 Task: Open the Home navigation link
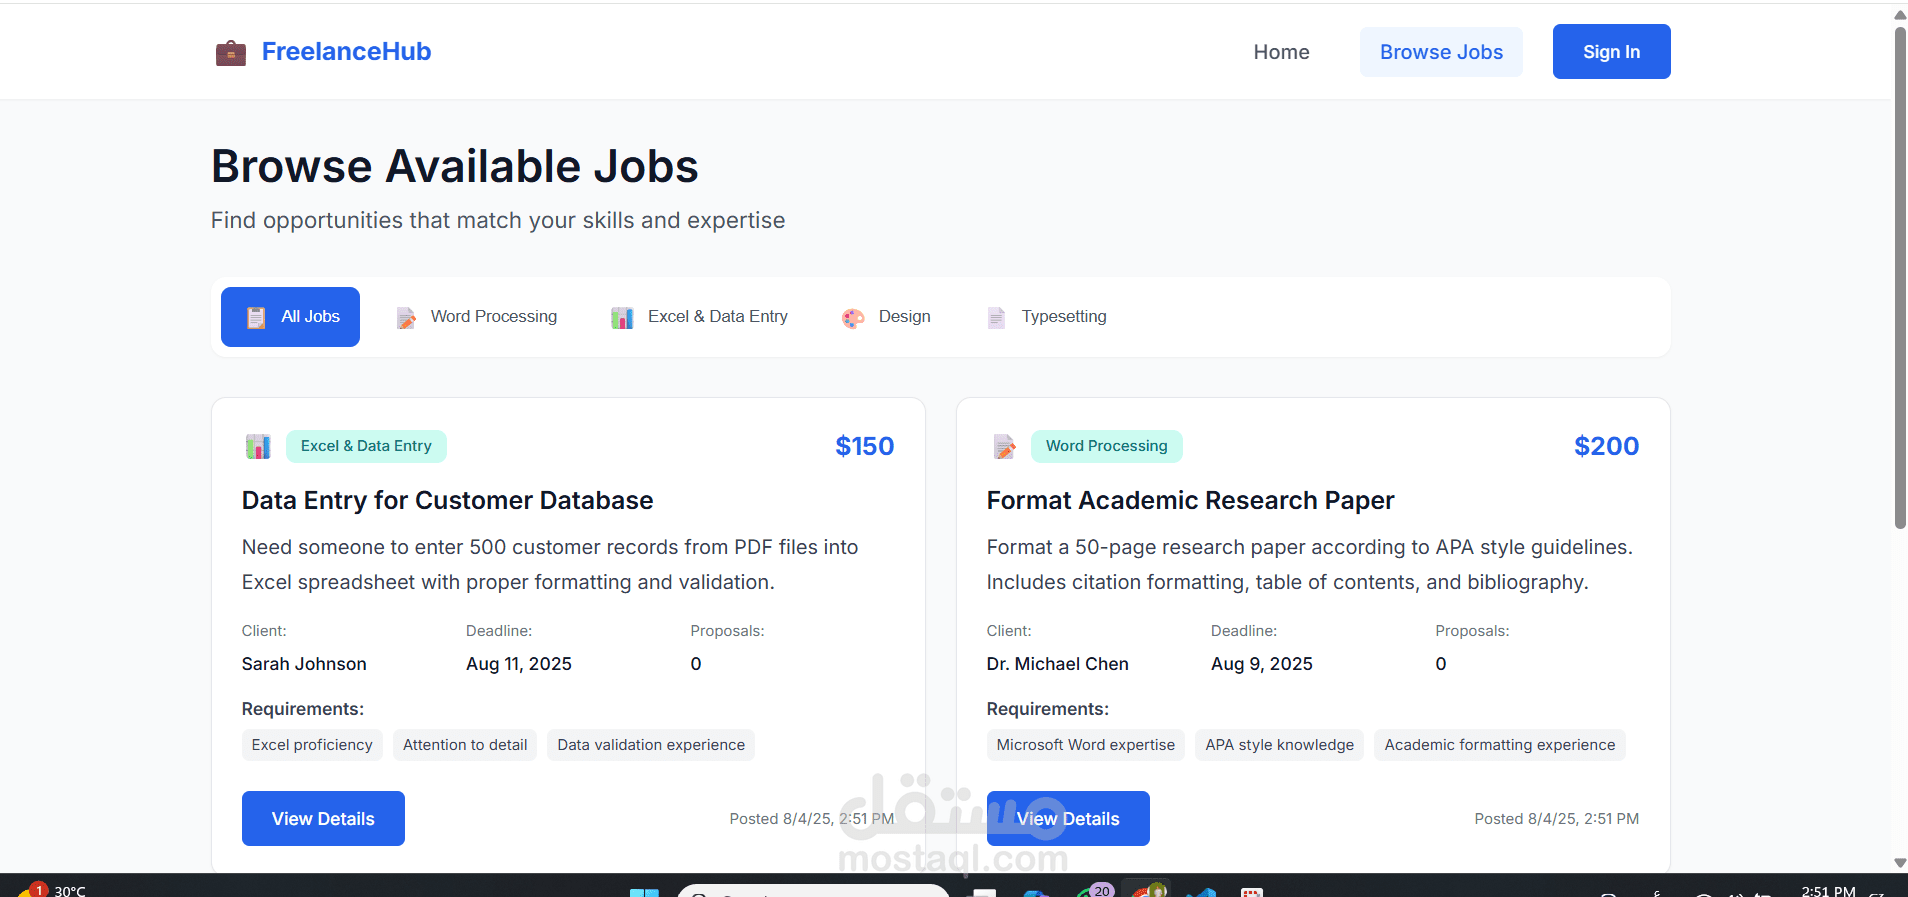pos(1281,52)
